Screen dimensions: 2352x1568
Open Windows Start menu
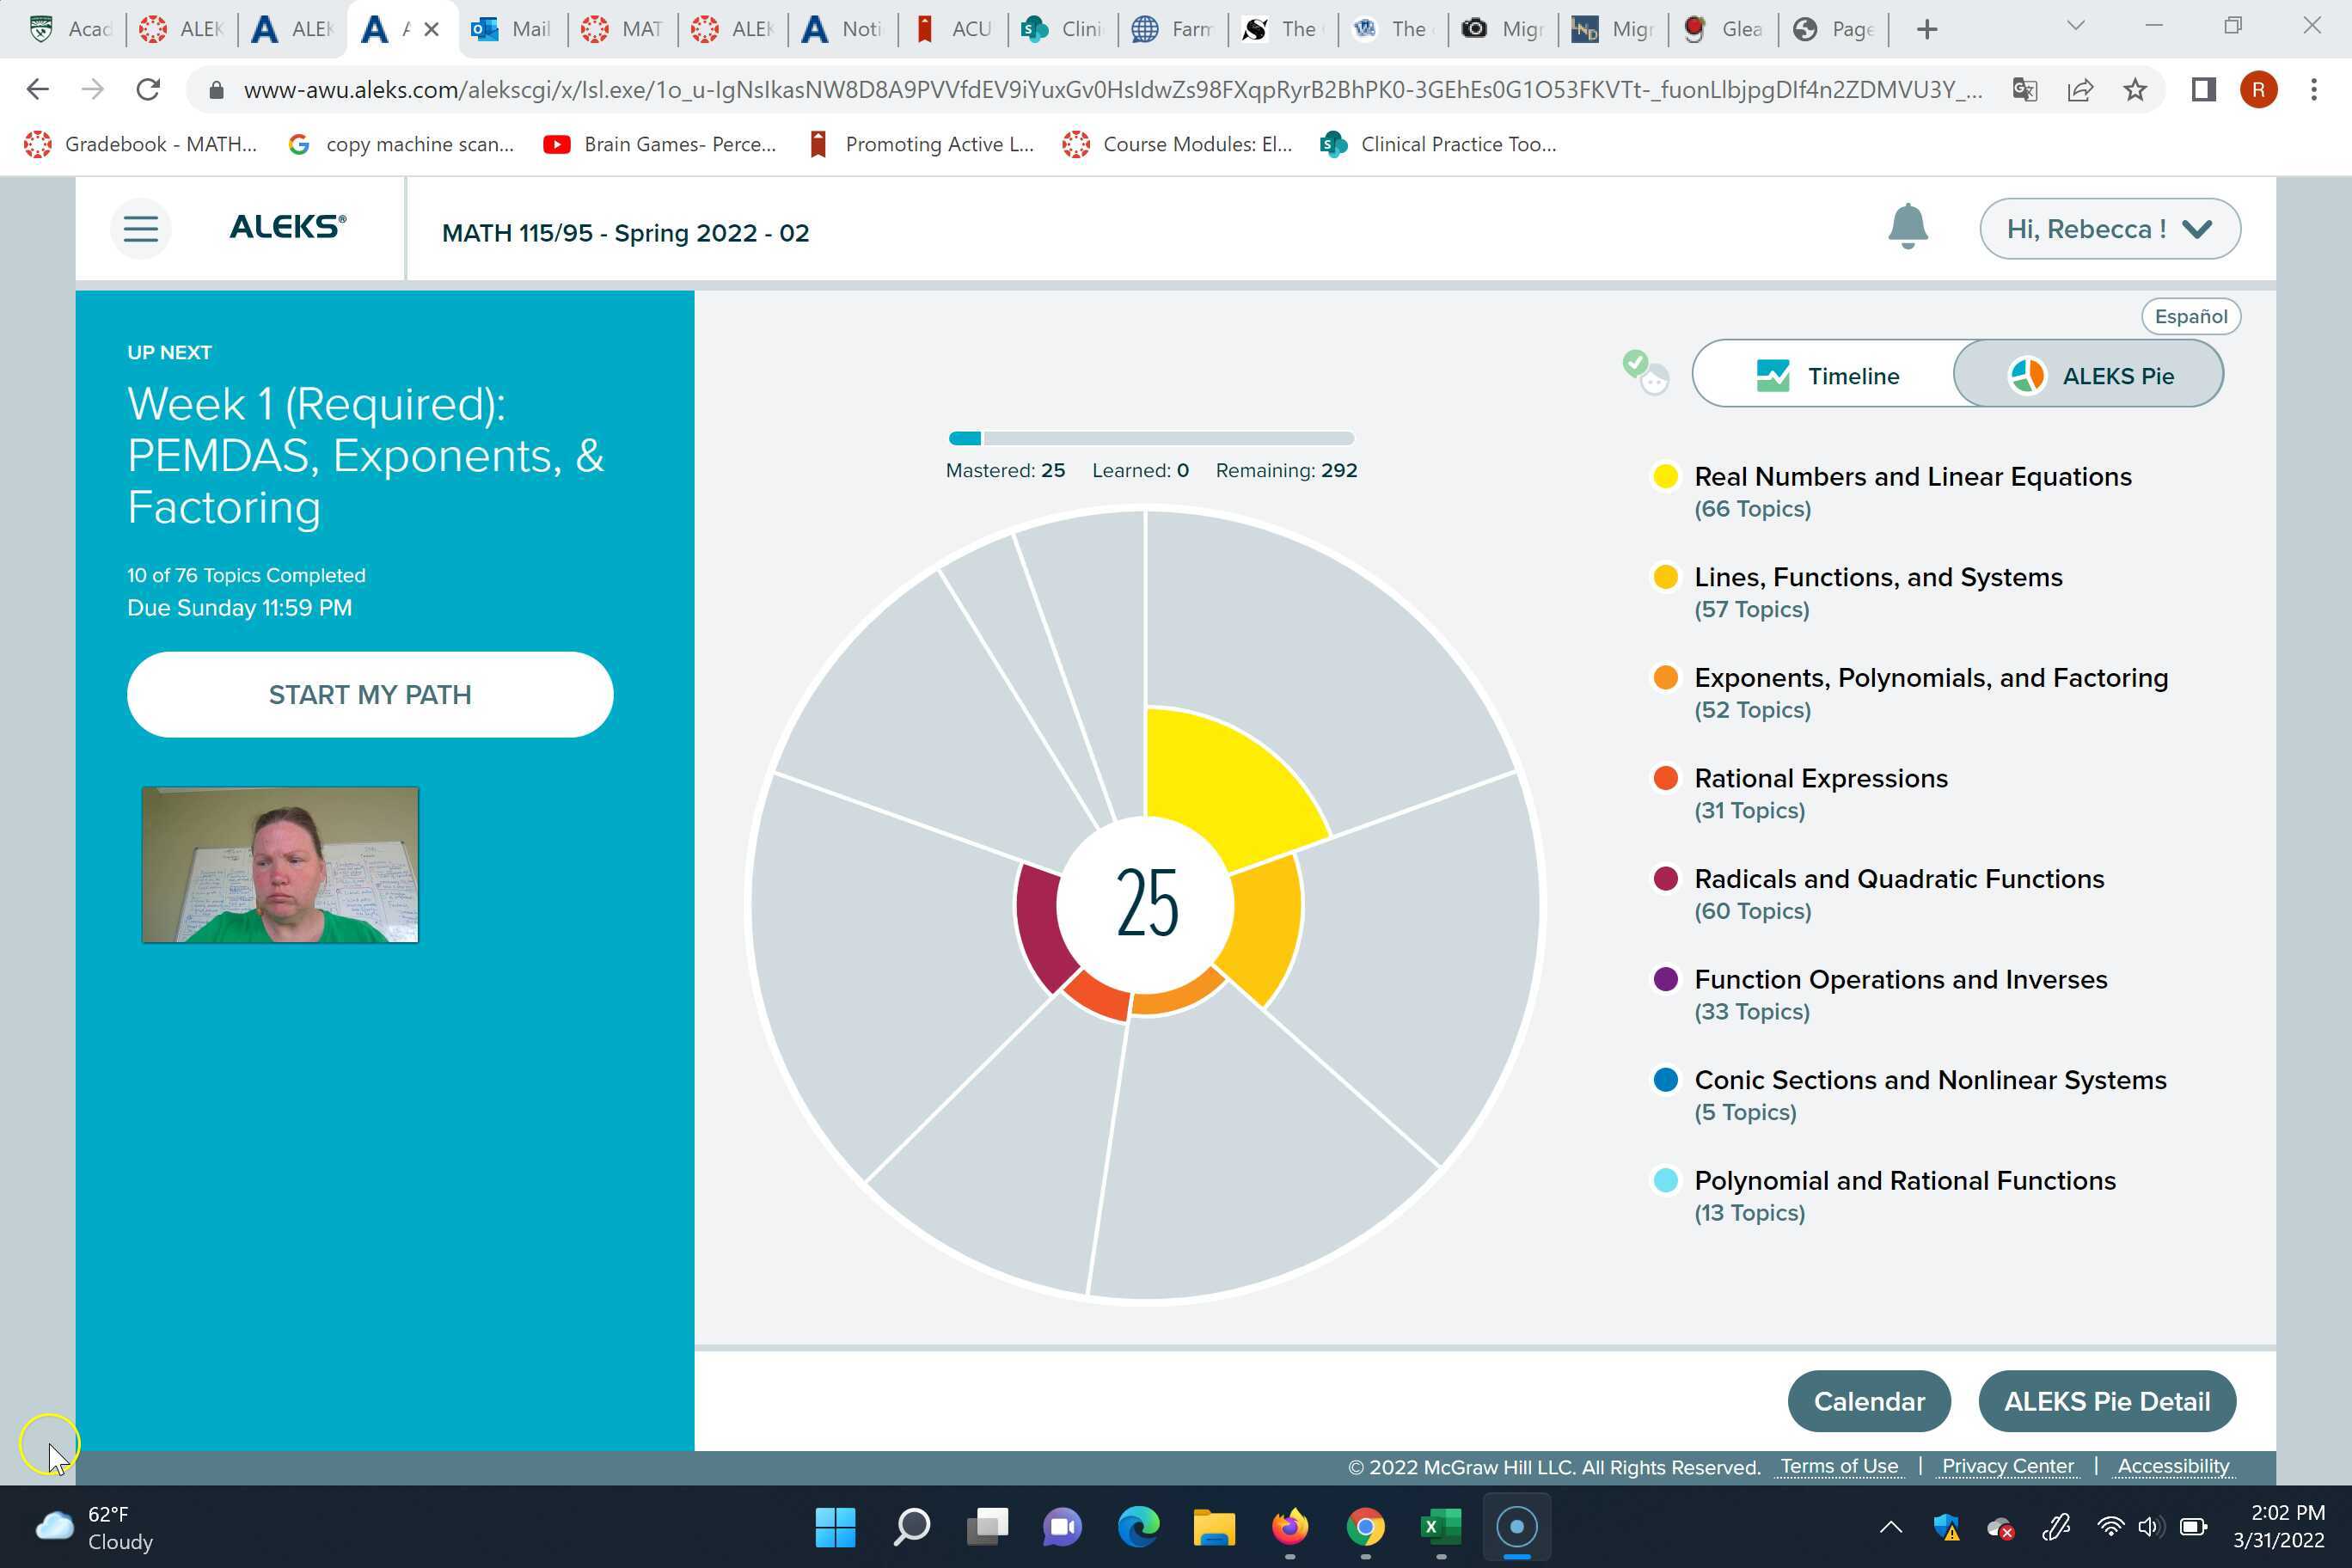[x=835, y=1527]
